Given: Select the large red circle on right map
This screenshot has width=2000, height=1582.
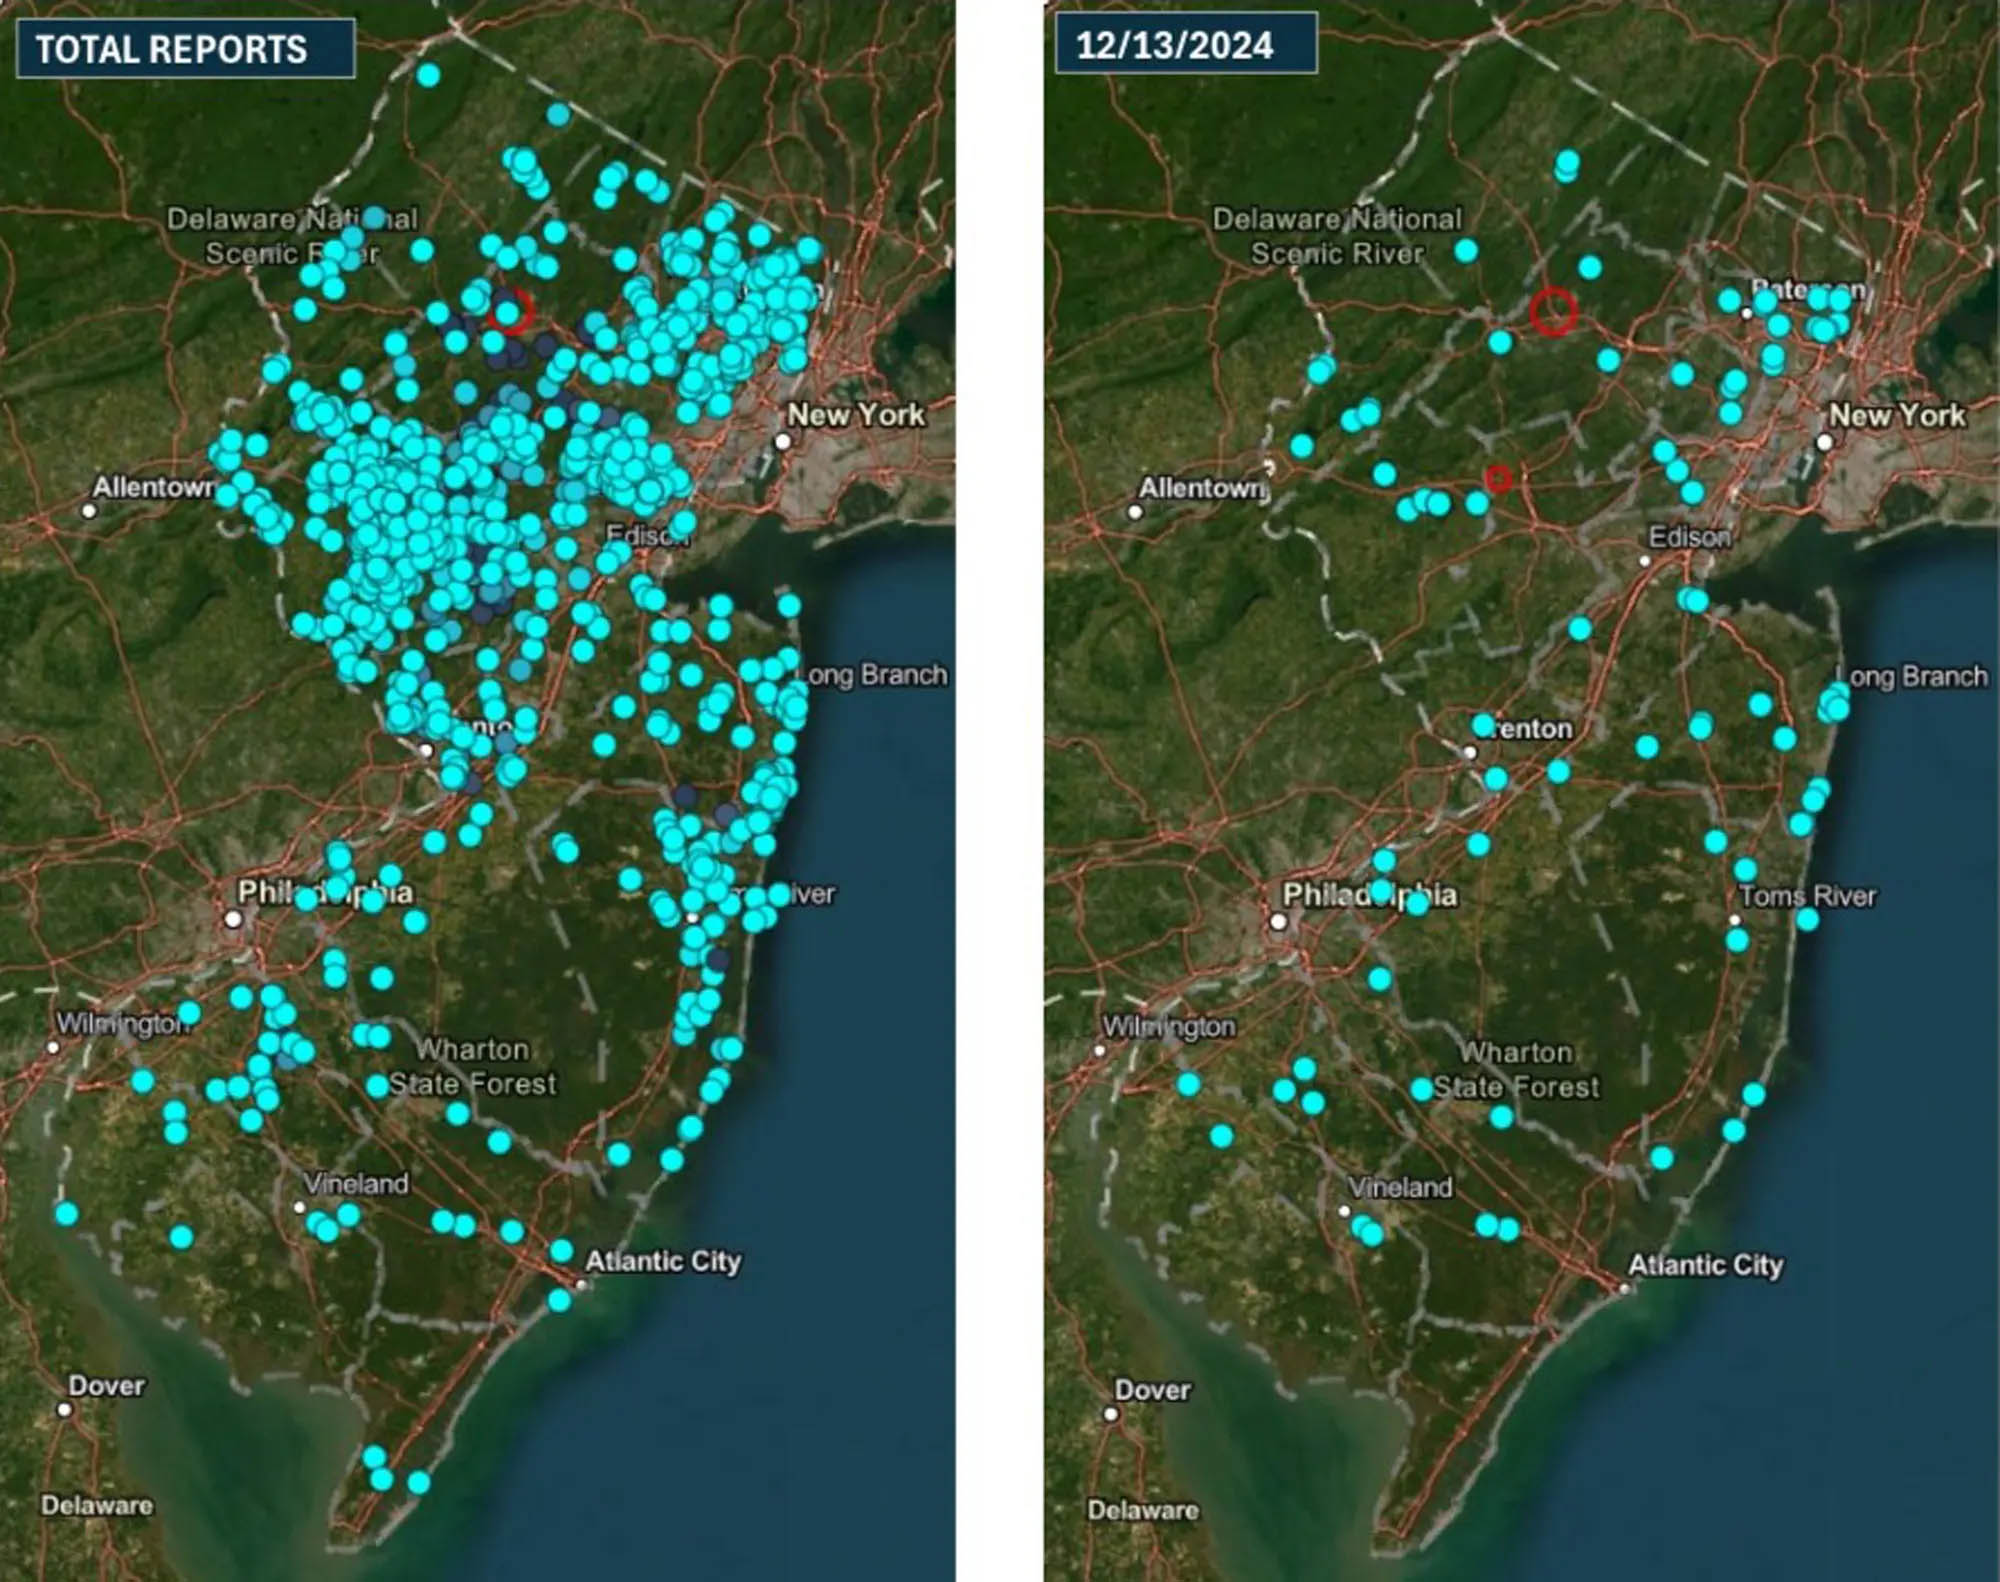Looking at the screenshot, I should tap(1553, 310).
